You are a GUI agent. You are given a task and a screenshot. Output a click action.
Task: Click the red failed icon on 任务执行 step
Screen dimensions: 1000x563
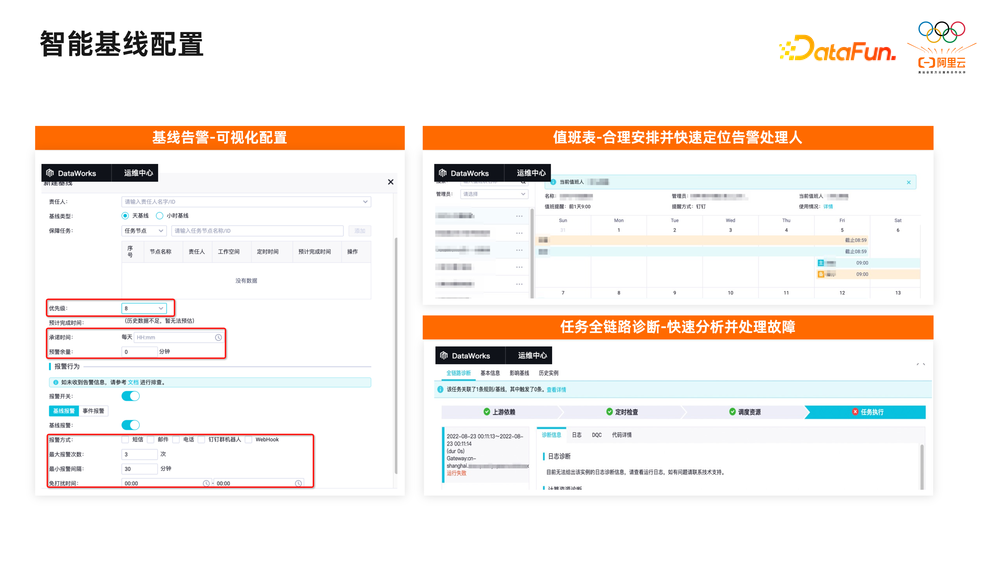click(855, 412)
